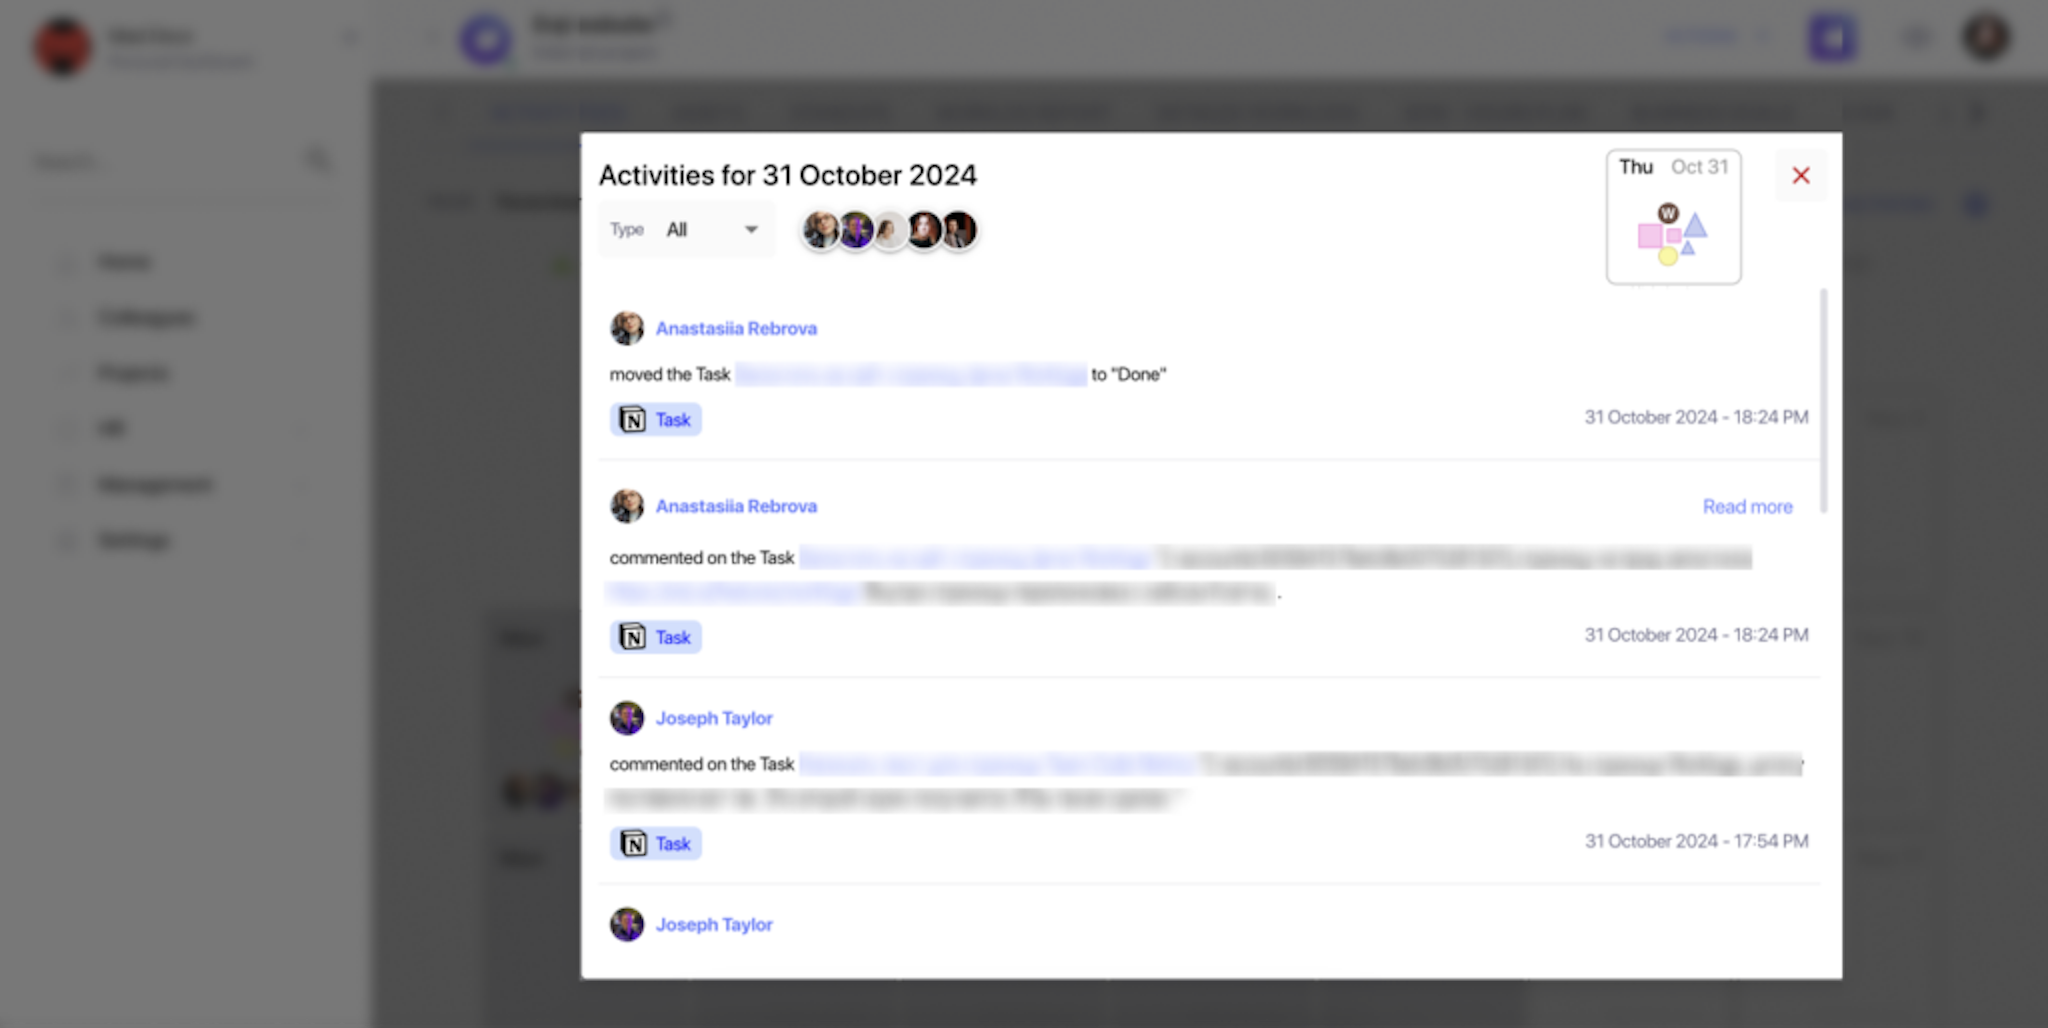Open first Joseph Taylor profile link
Screen dimensions: 2048x1028
(714, 719)
